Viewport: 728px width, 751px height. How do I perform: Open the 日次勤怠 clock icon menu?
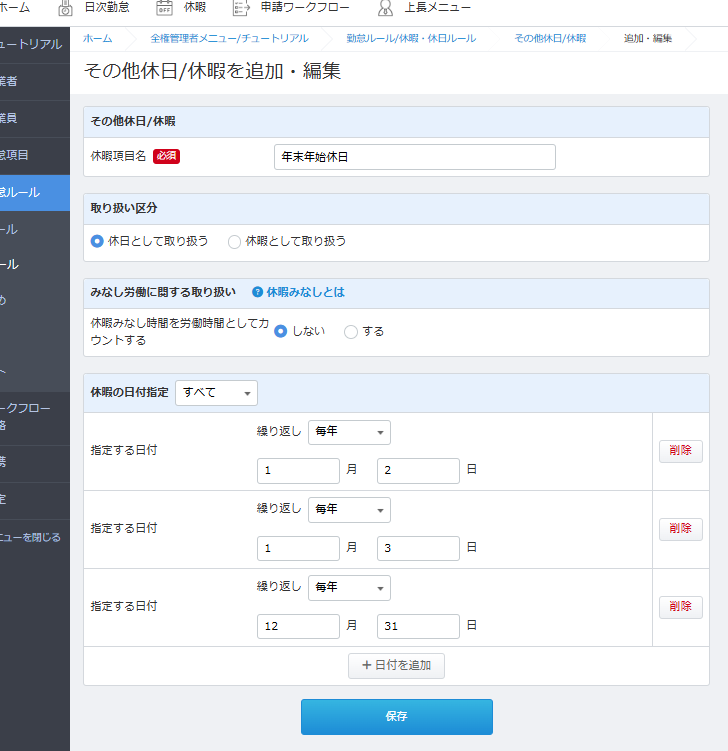66,9
